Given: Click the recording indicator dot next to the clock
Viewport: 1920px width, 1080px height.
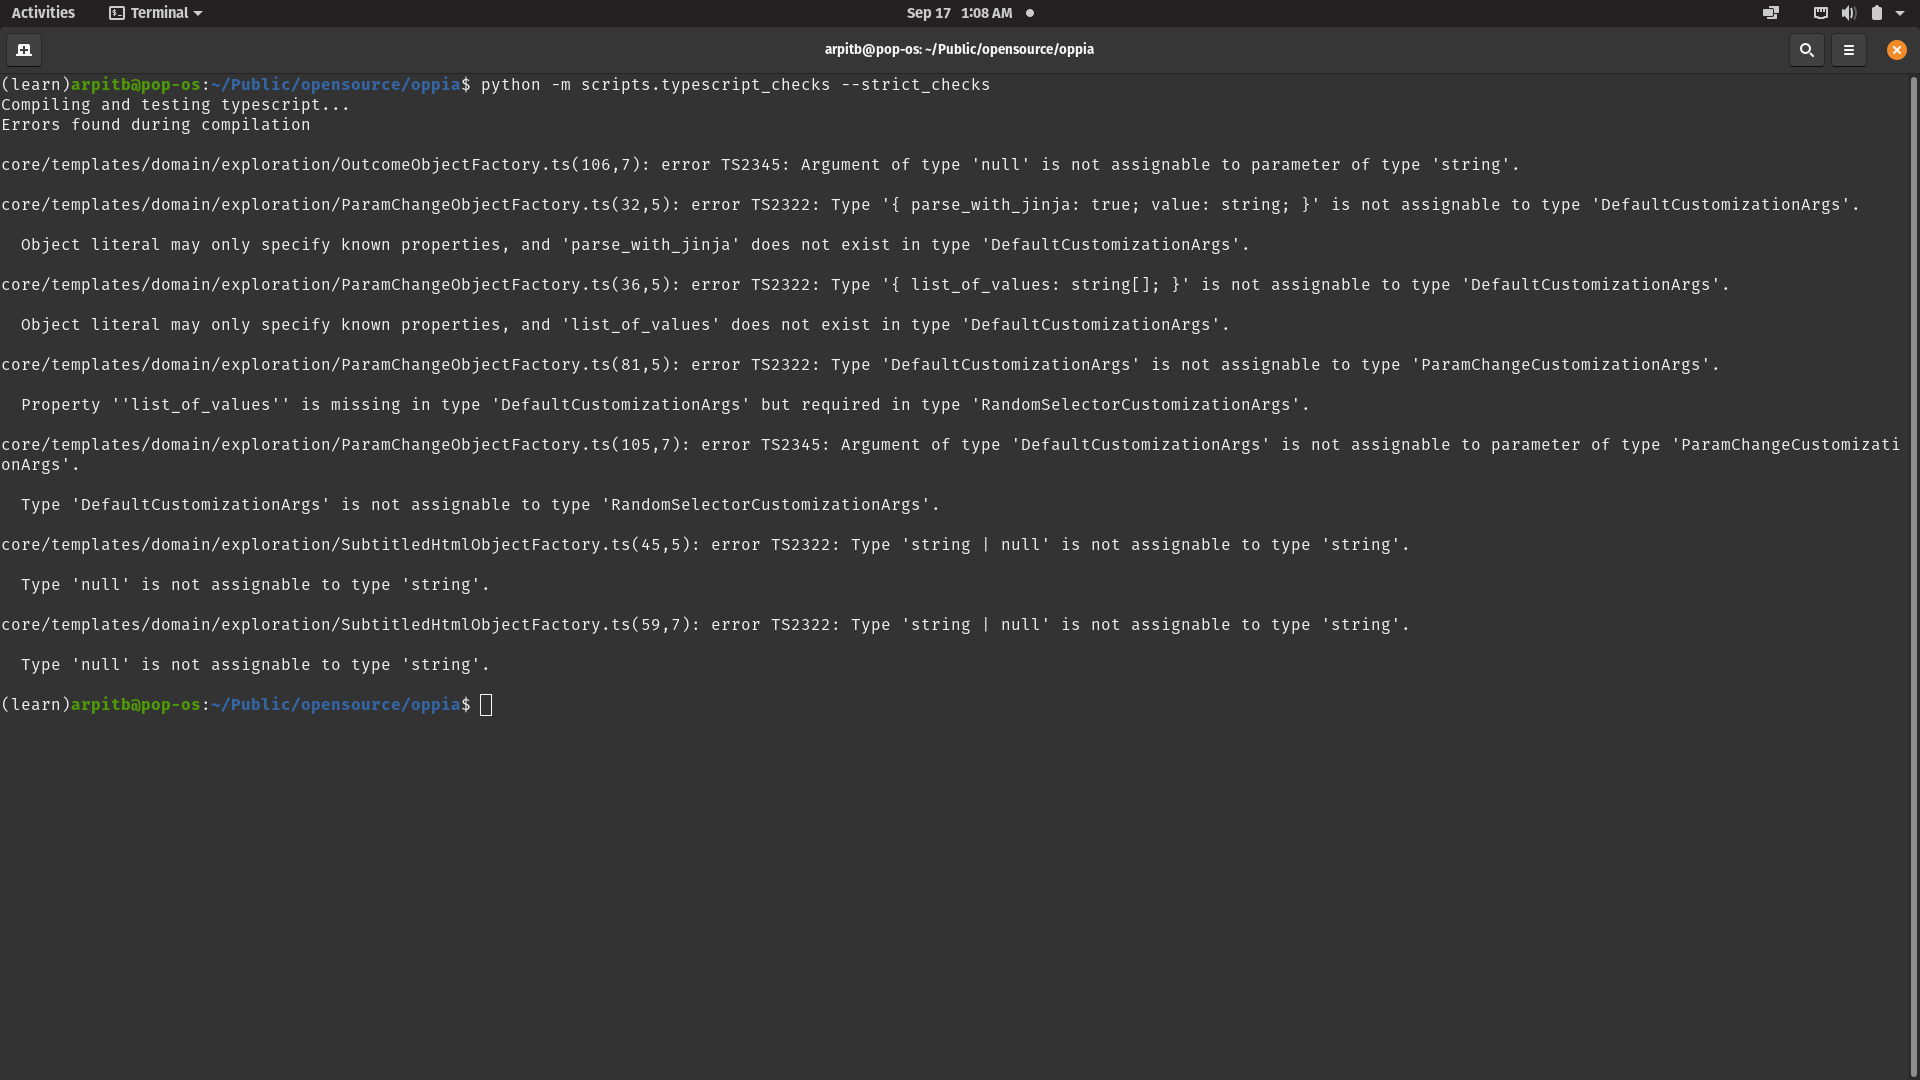Looking at the screenshot, I should coord(1028,13).
